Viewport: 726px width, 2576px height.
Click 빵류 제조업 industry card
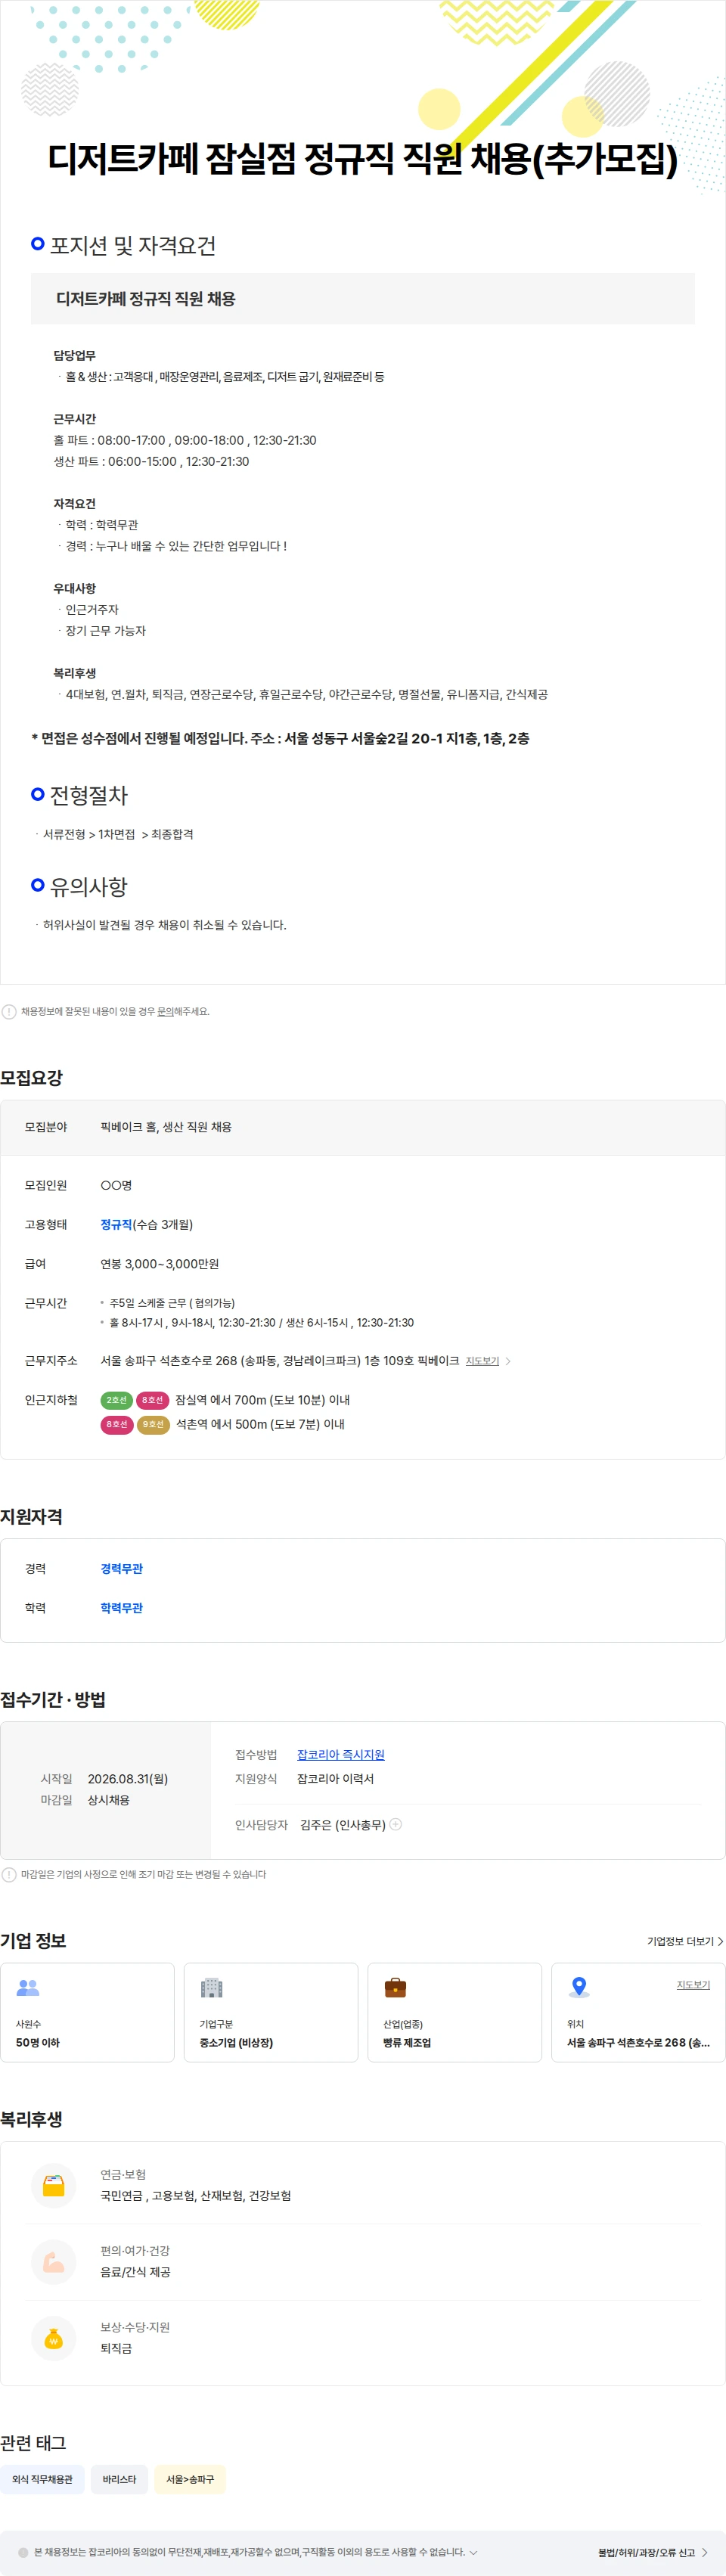click(455, 2012)
